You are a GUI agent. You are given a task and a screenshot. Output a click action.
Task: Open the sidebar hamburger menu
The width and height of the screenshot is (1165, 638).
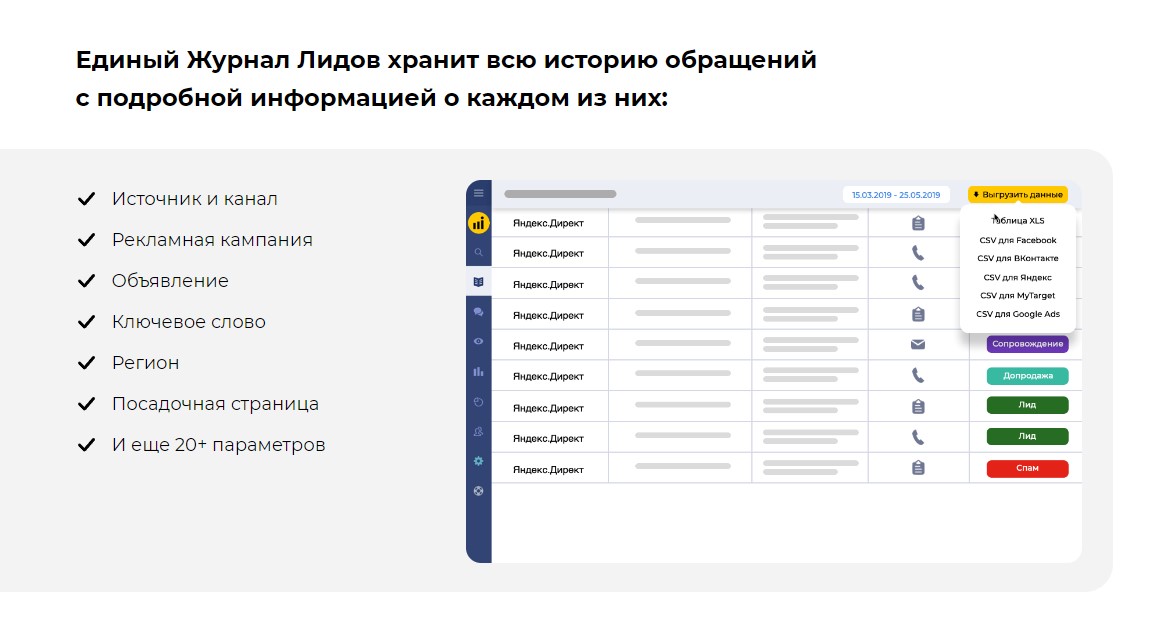(x=479, y=192)
